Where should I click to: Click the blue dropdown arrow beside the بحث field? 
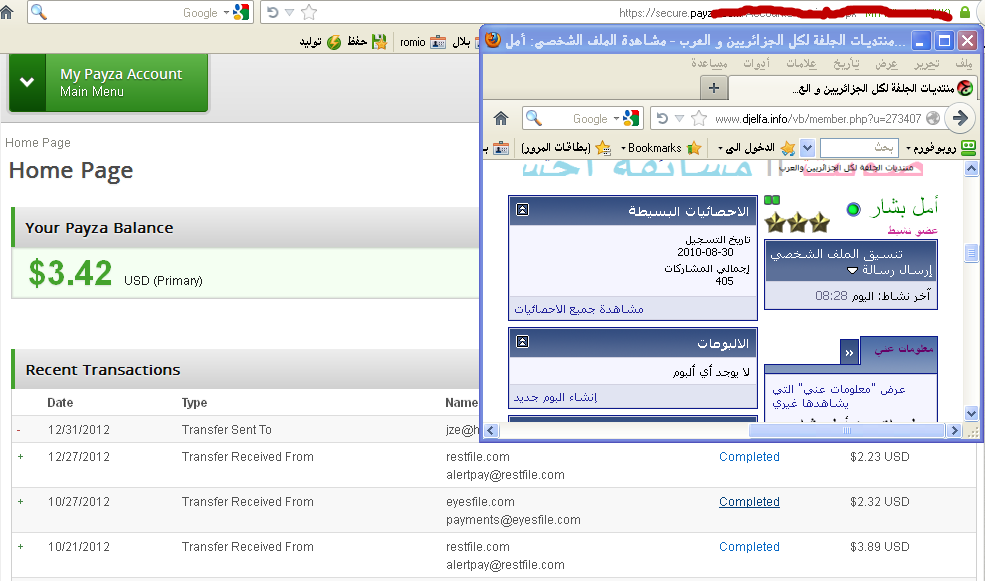point(807,148)
